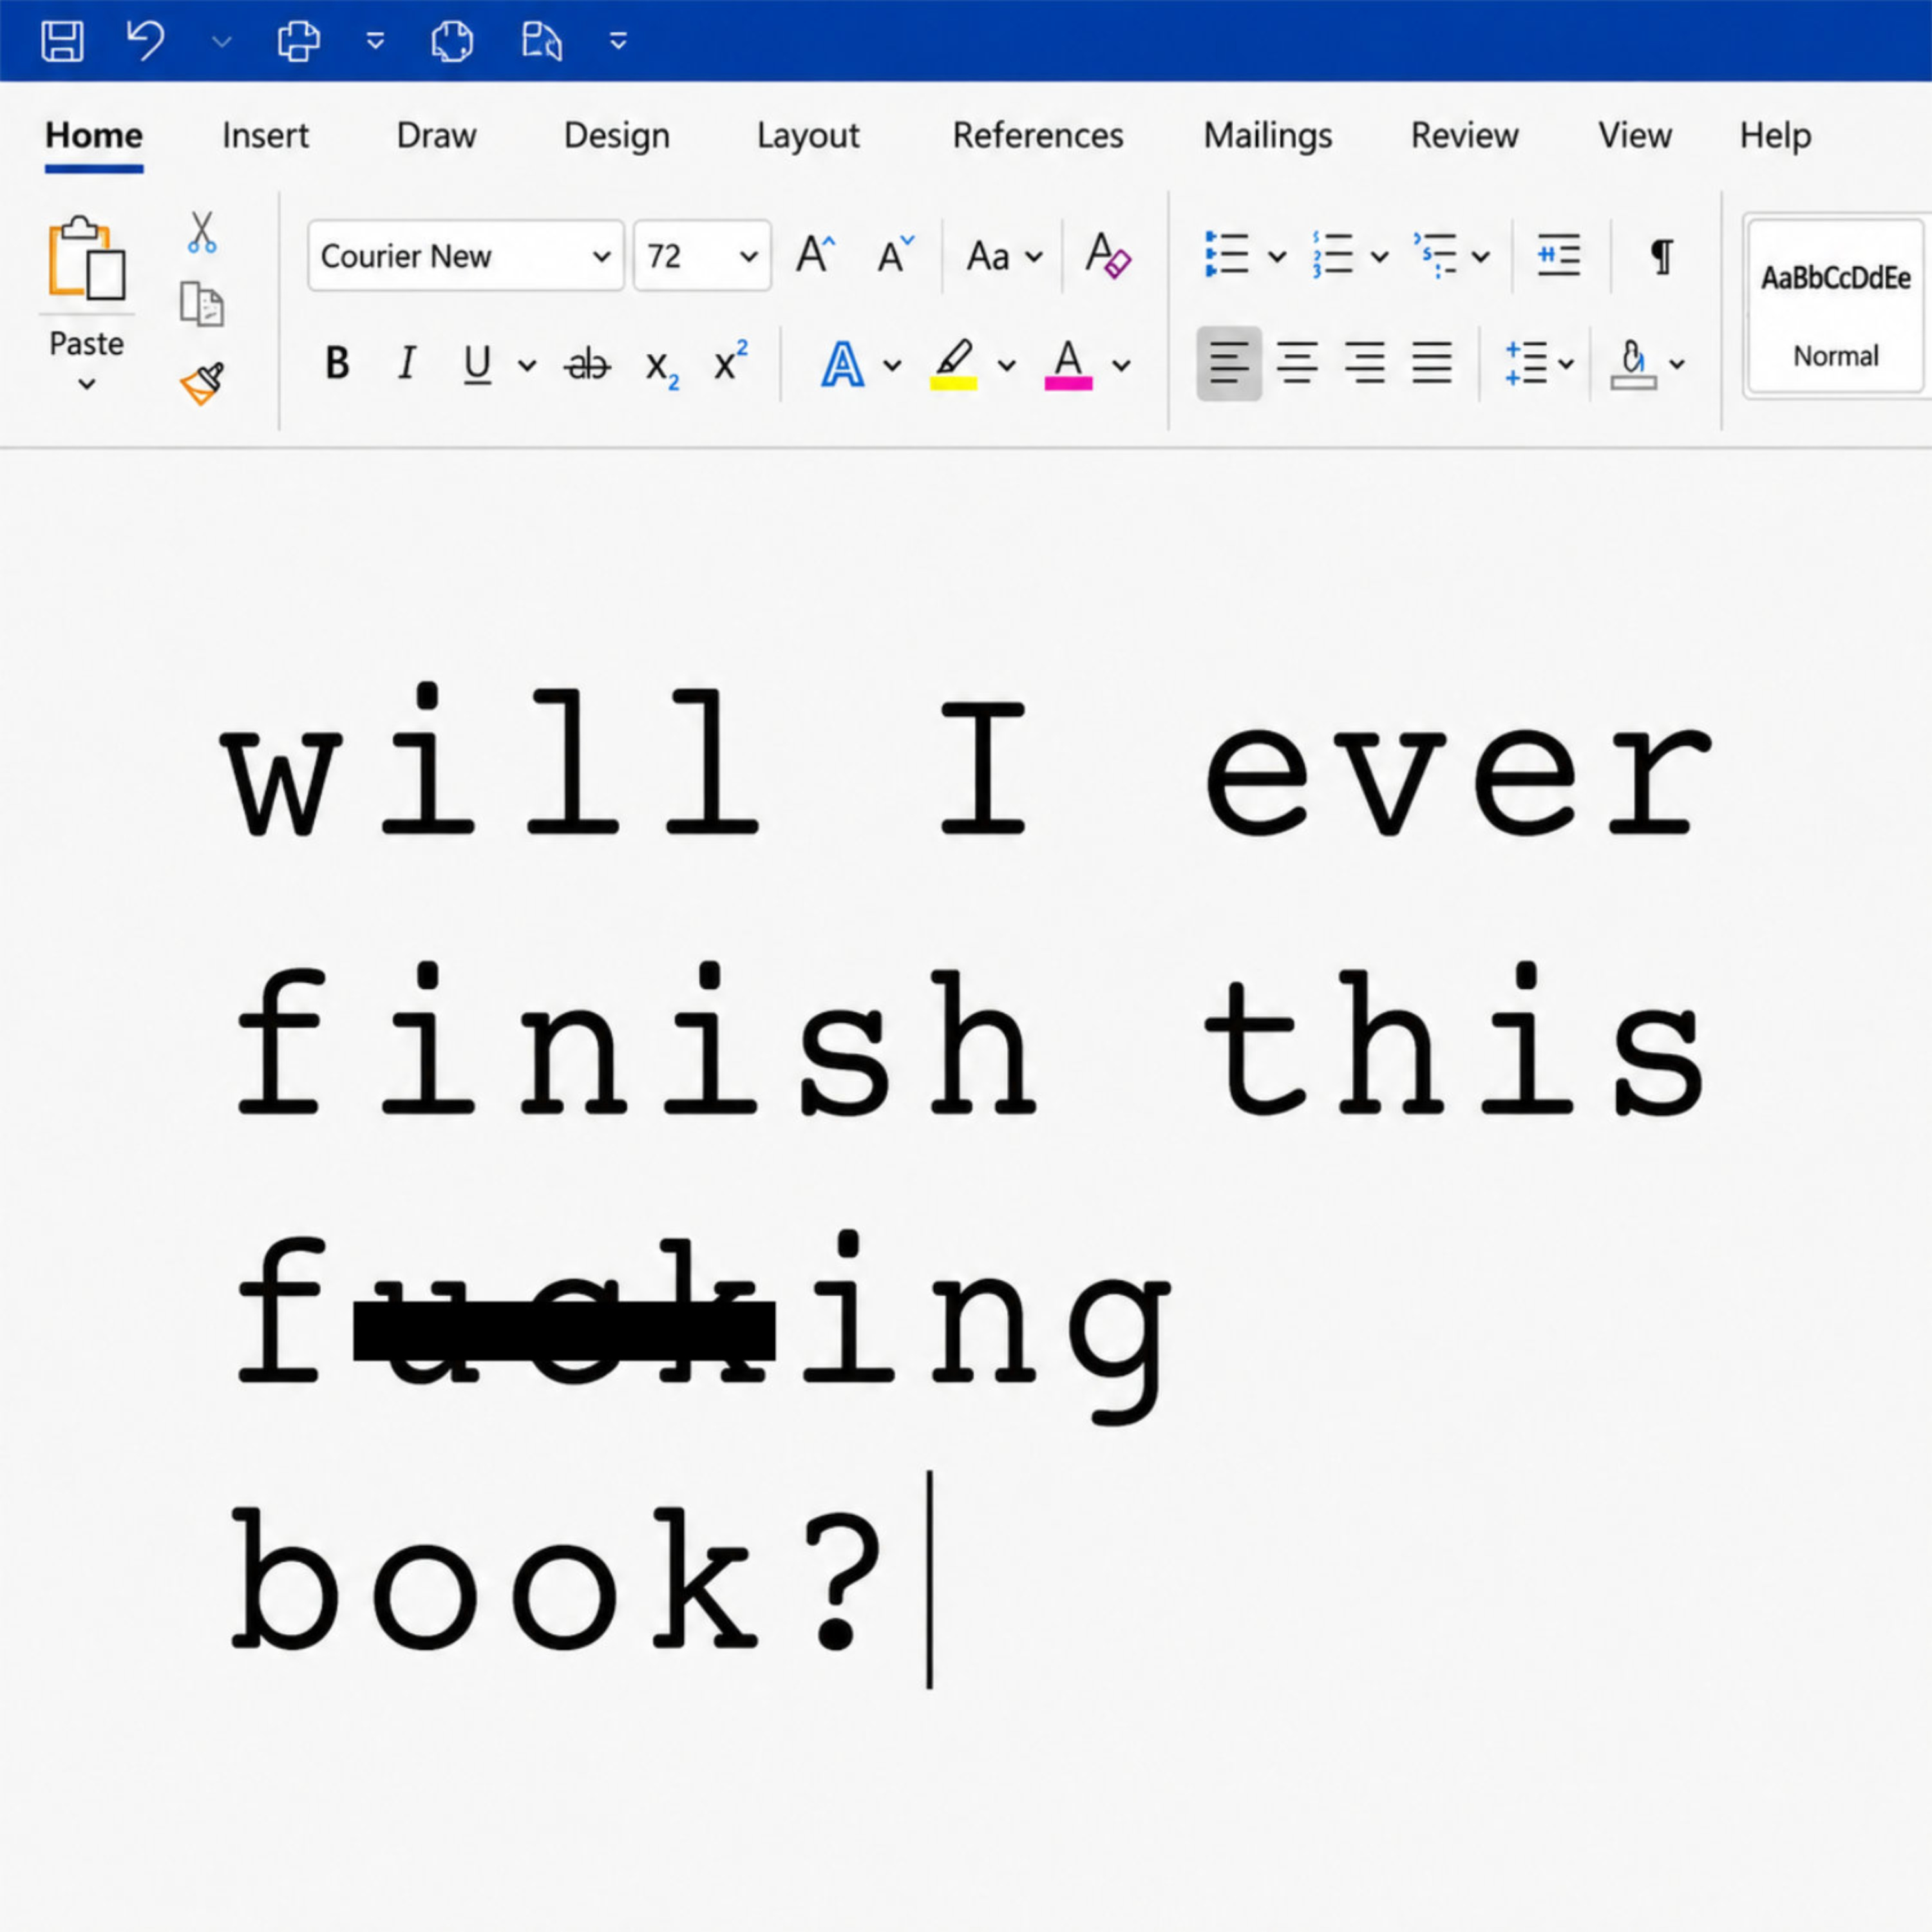The image size is (1932, 1932).
Task: Open the Insert tab
Action: [x=265, y=135]
